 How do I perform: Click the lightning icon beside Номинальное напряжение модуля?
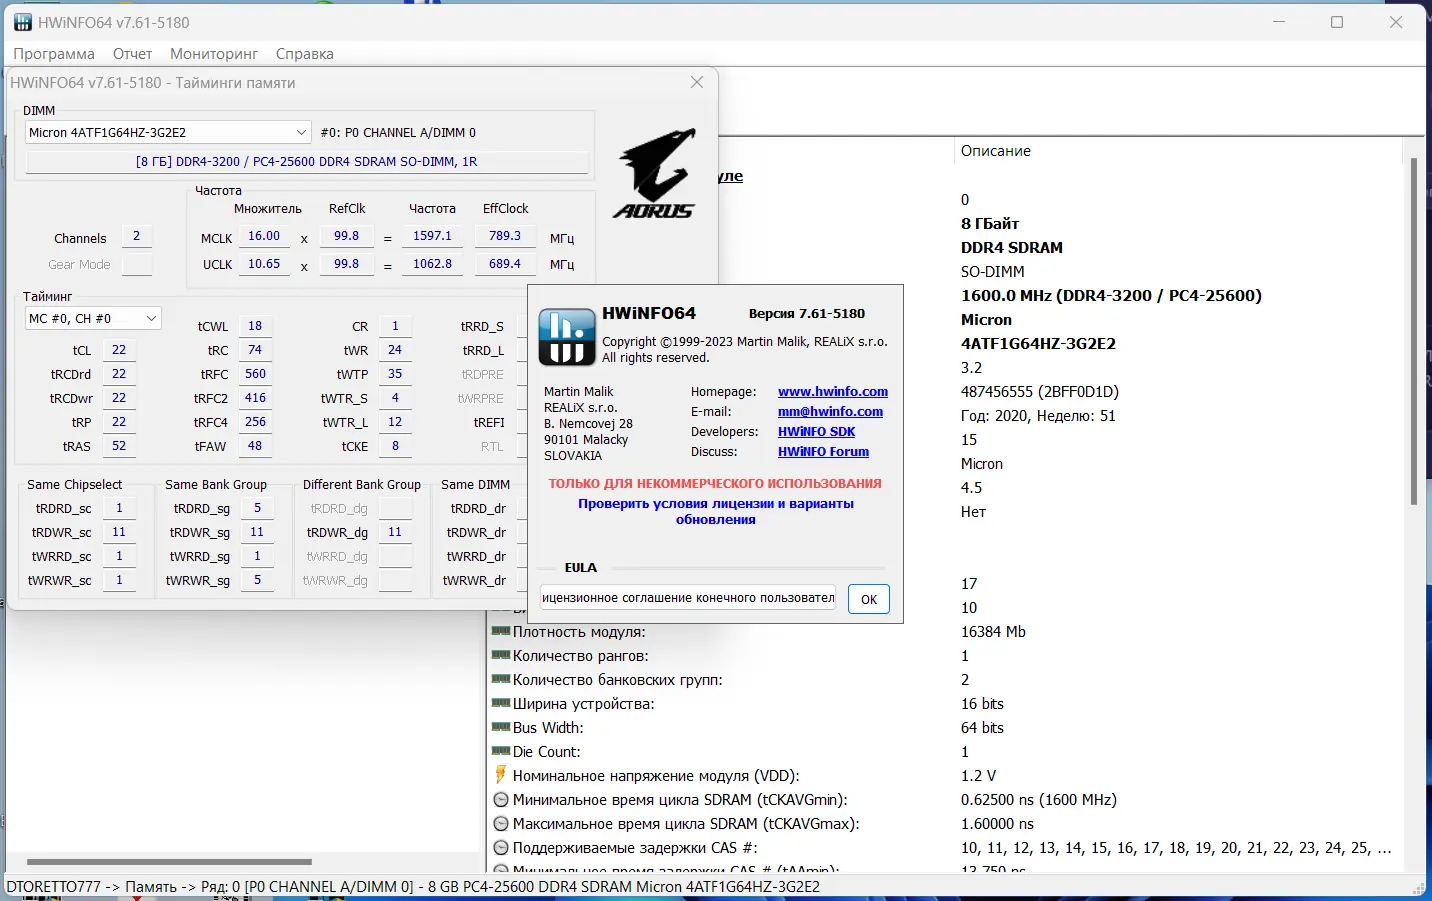501,775
